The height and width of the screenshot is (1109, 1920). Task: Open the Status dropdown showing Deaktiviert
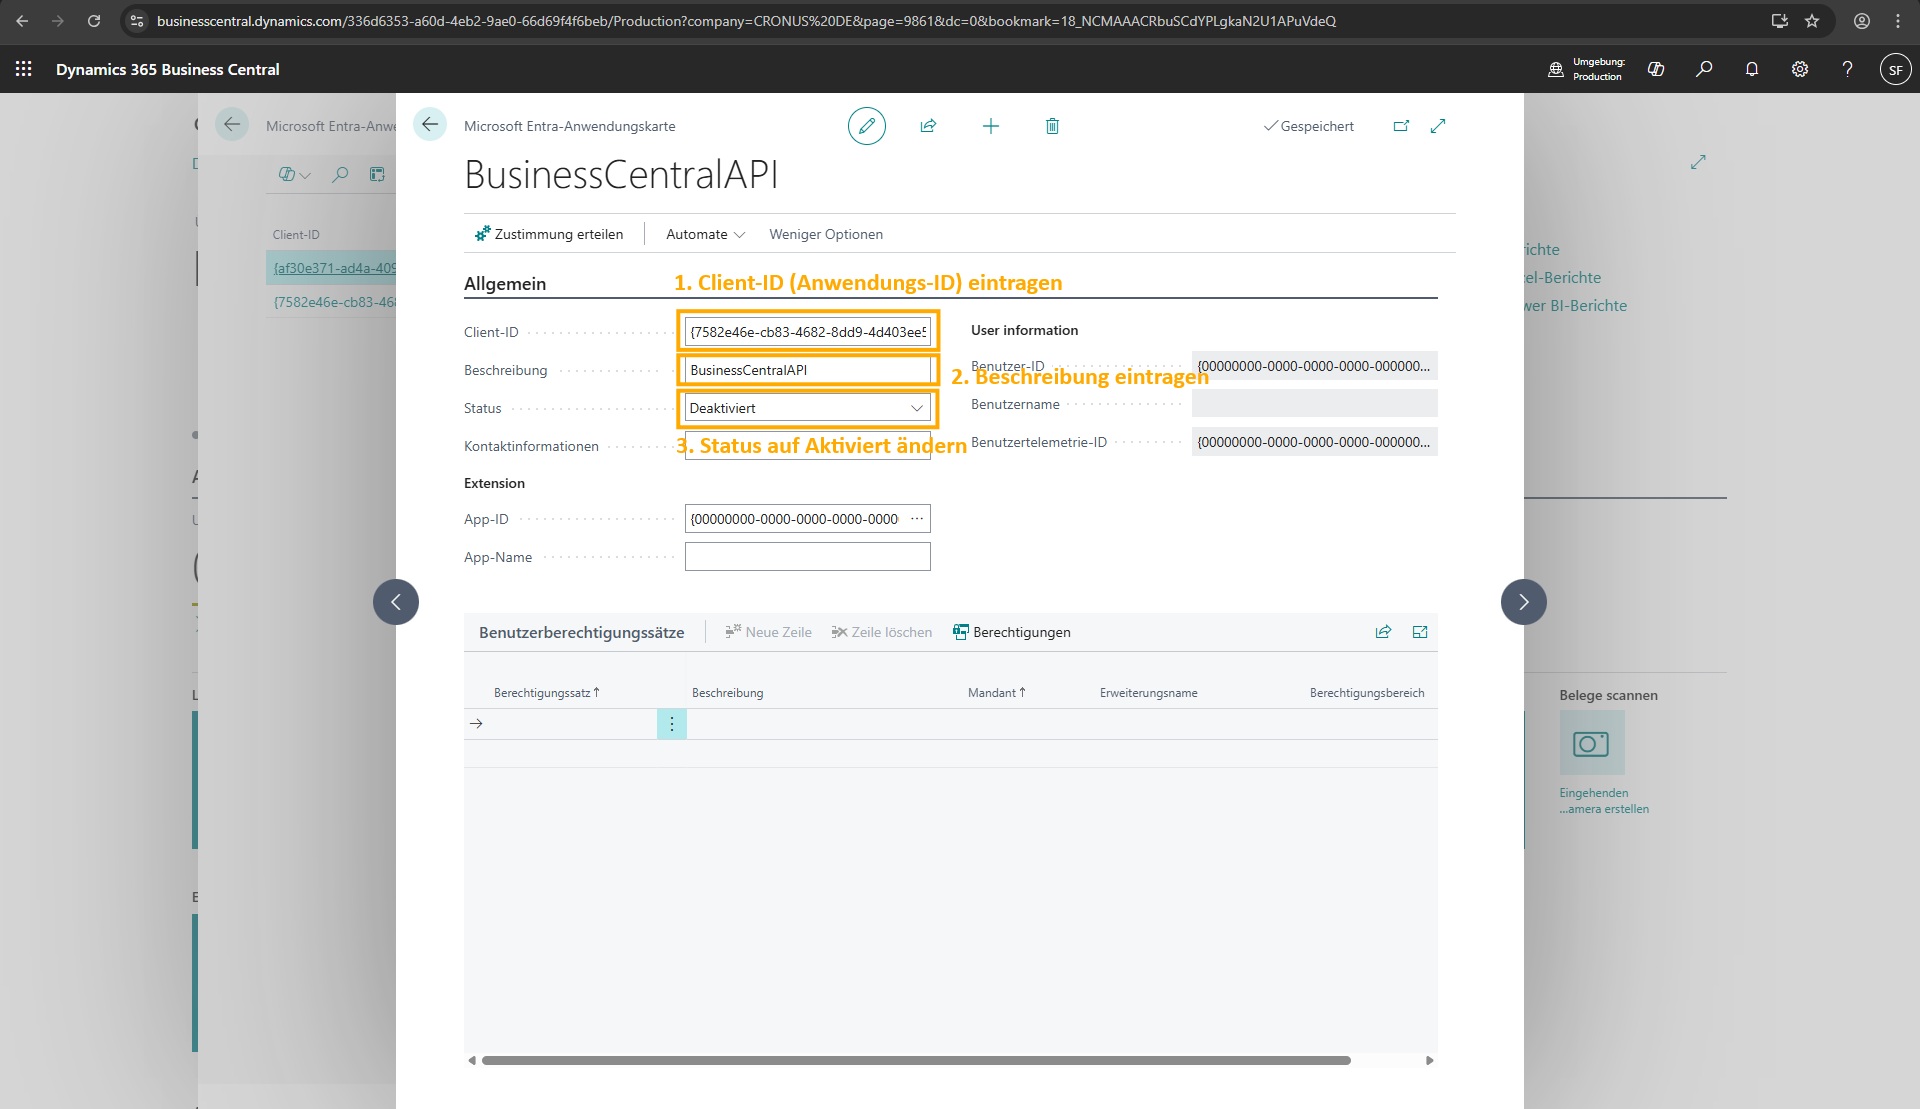(808, 408)
